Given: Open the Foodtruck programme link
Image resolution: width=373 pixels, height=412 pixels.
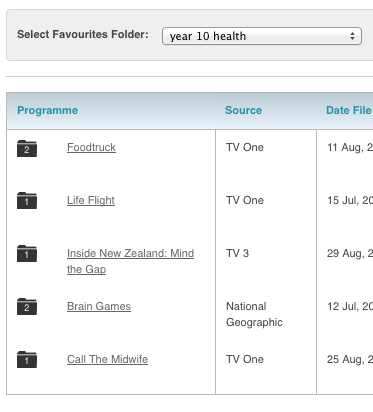Looking at the screenshot, I should (91, 147).
